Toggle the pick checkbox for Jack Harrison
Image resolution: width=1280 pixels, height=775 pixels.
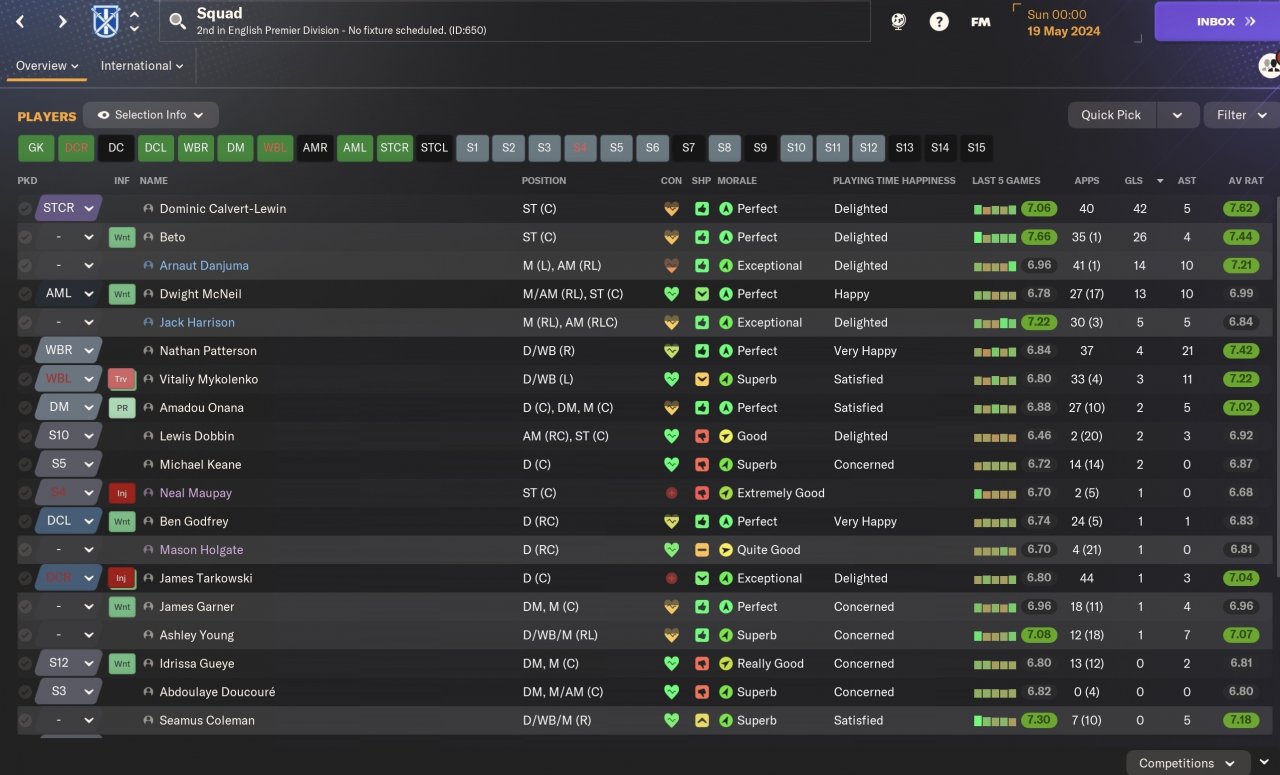(25, 322)
